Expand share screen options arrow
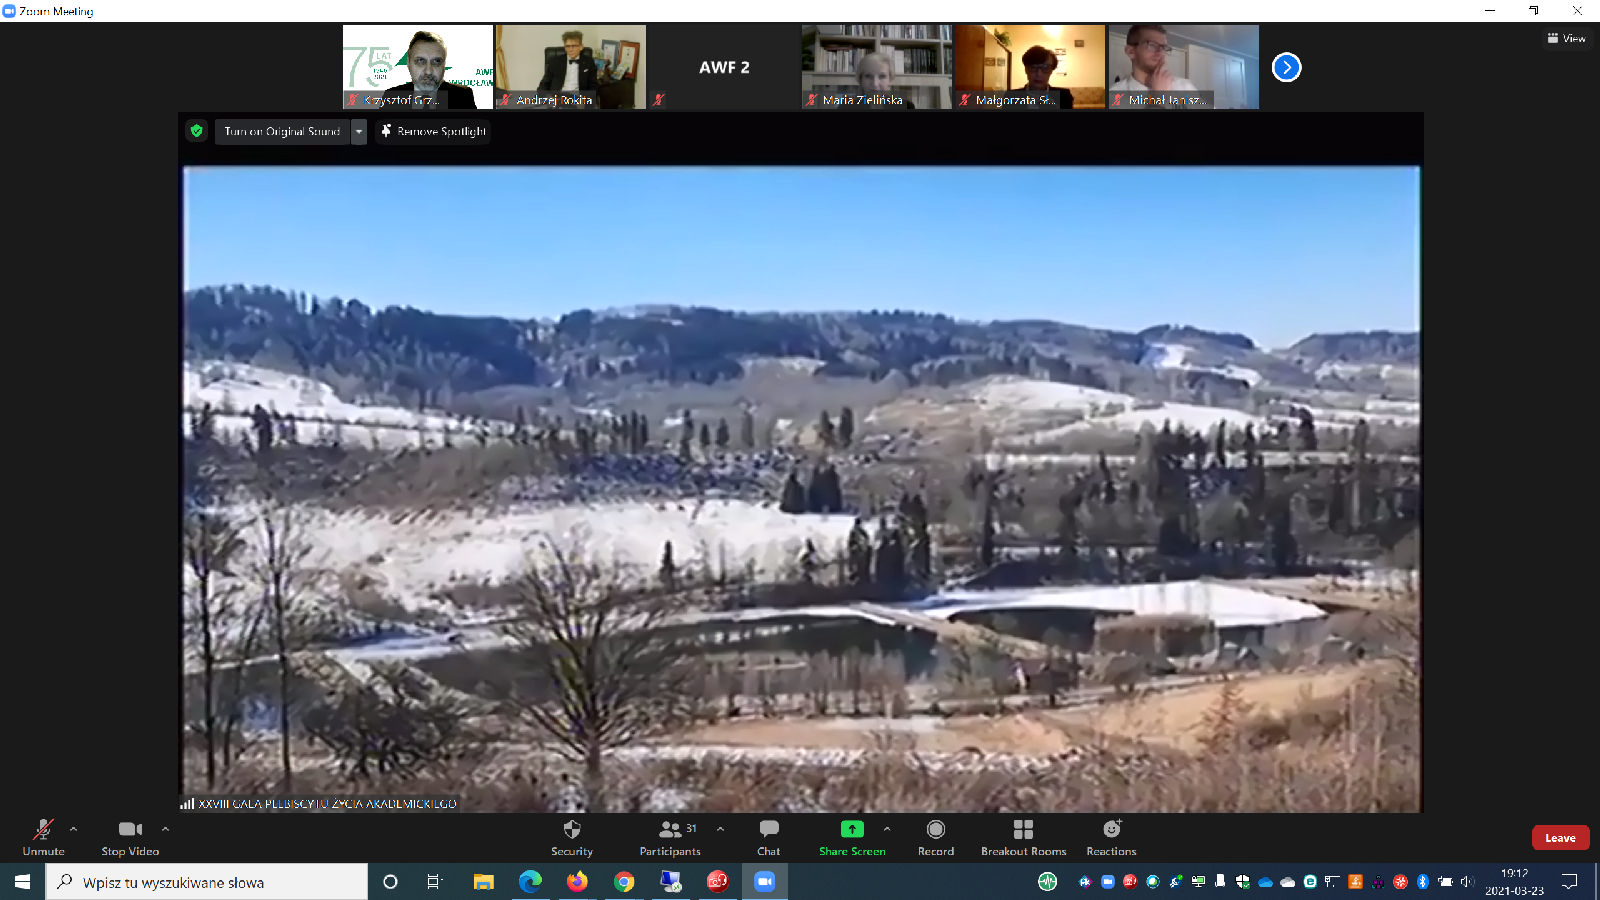 tap(887, 829)
